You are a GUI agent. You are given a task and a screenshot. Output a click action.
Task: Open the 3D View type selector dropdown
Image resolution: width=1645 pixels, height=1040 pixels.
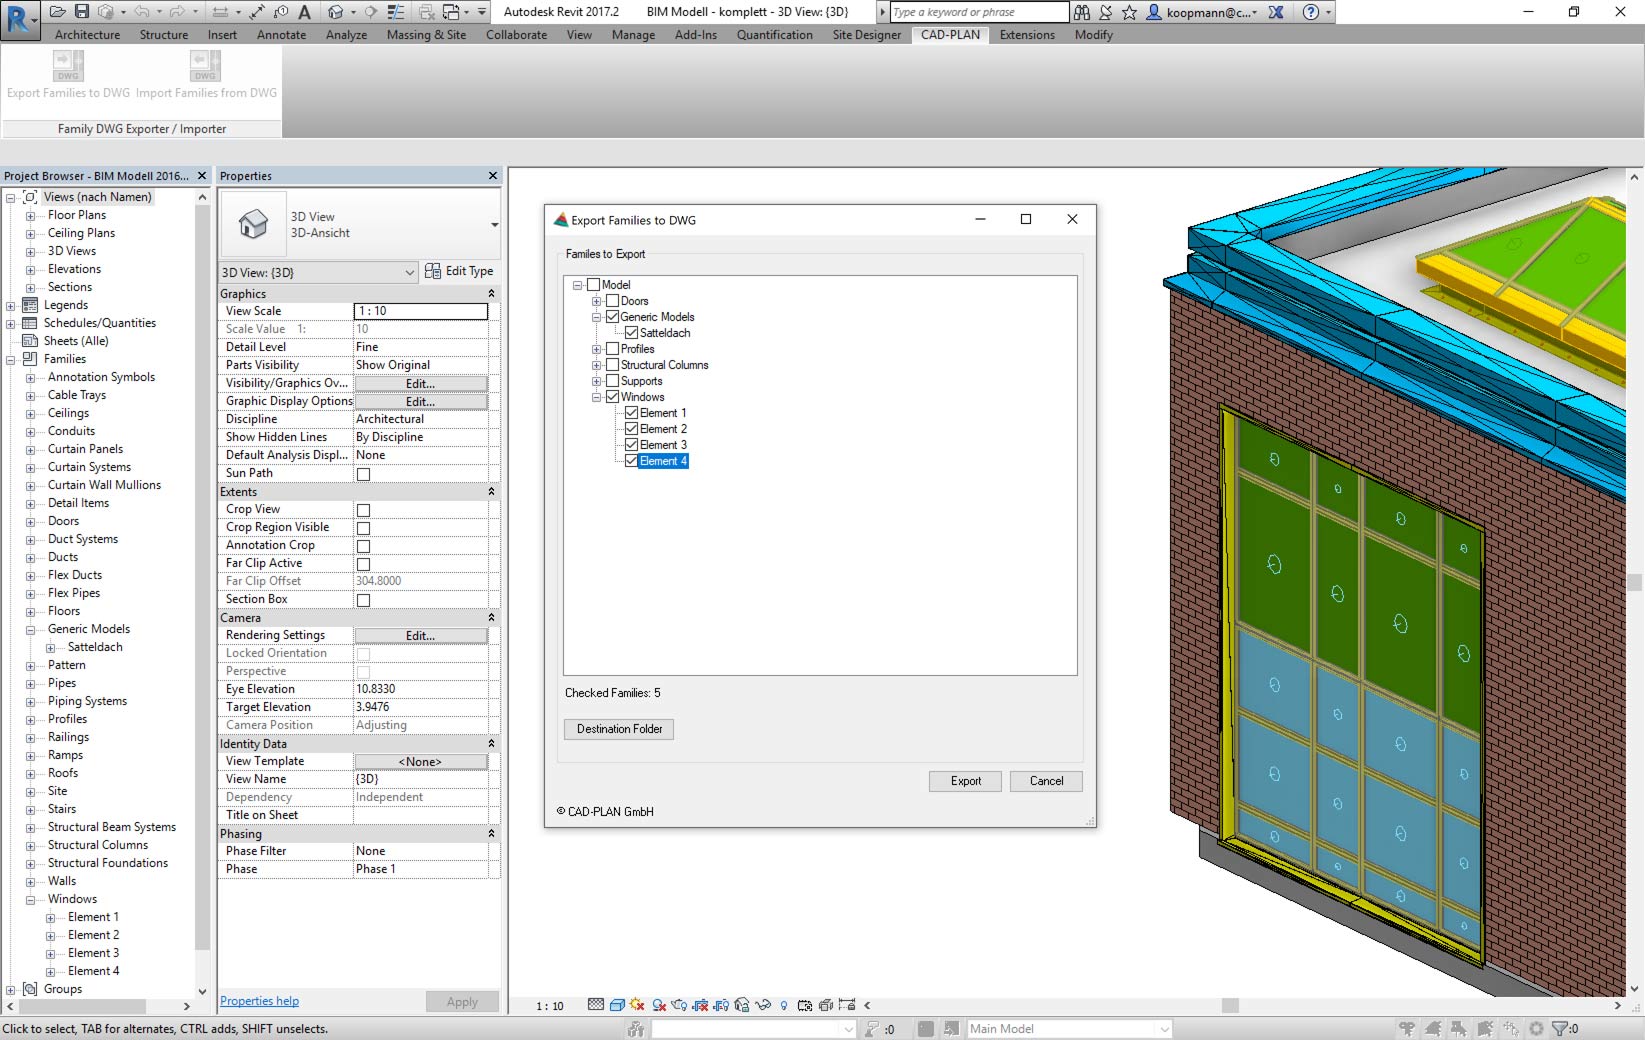click(x=494, y=225)
